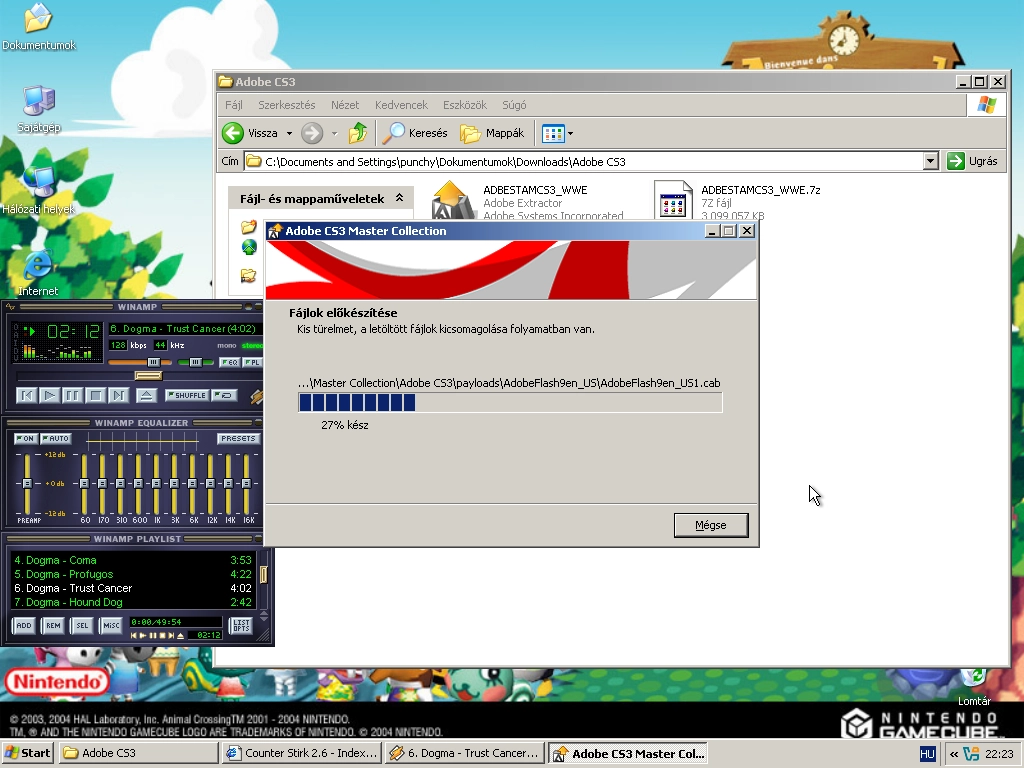Viewport: 1024px width, 768px height.
Task: Select Internet Explorer desktop icon
Action: tap(38, 273)
